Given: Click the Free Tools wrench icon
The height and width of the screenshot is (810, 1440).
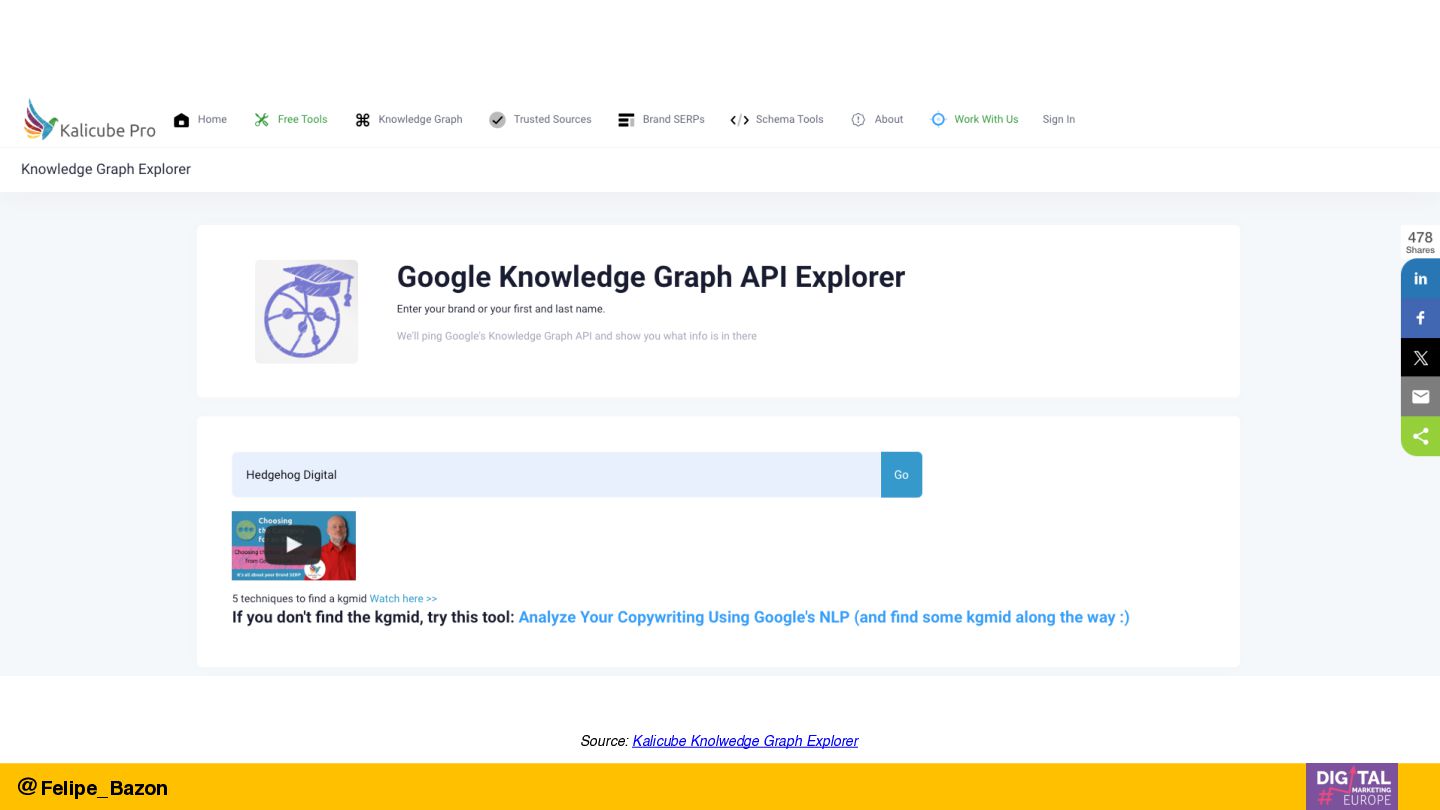Looking at the screenshot, I should 261,120.
